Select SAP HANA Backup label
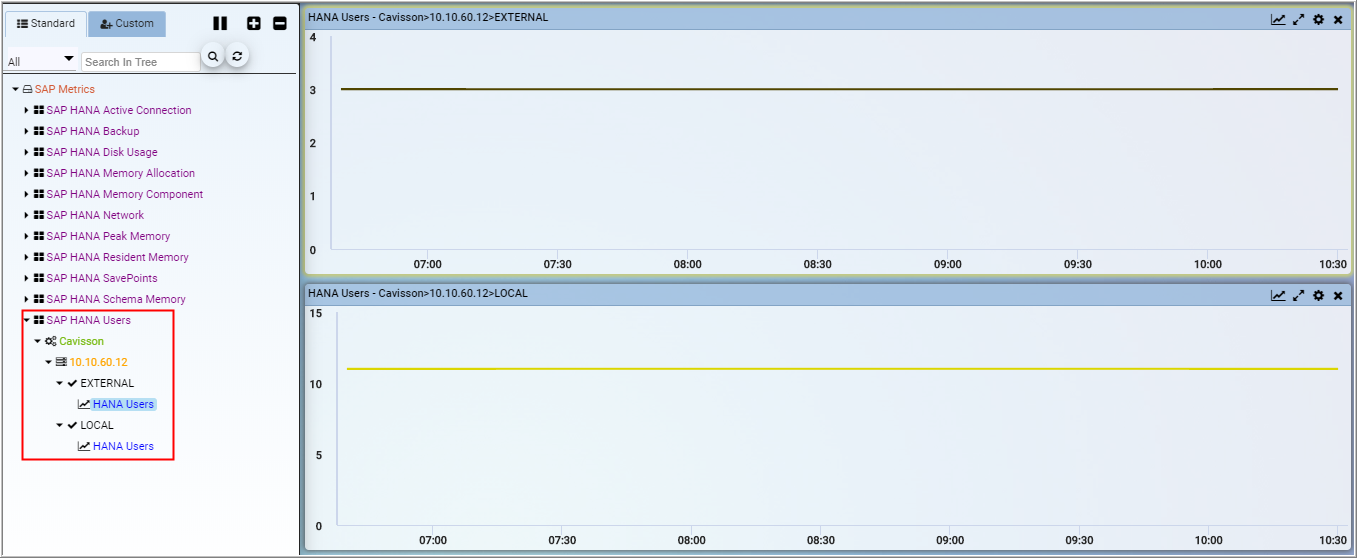1357x558 pixels. coord(93,132)
